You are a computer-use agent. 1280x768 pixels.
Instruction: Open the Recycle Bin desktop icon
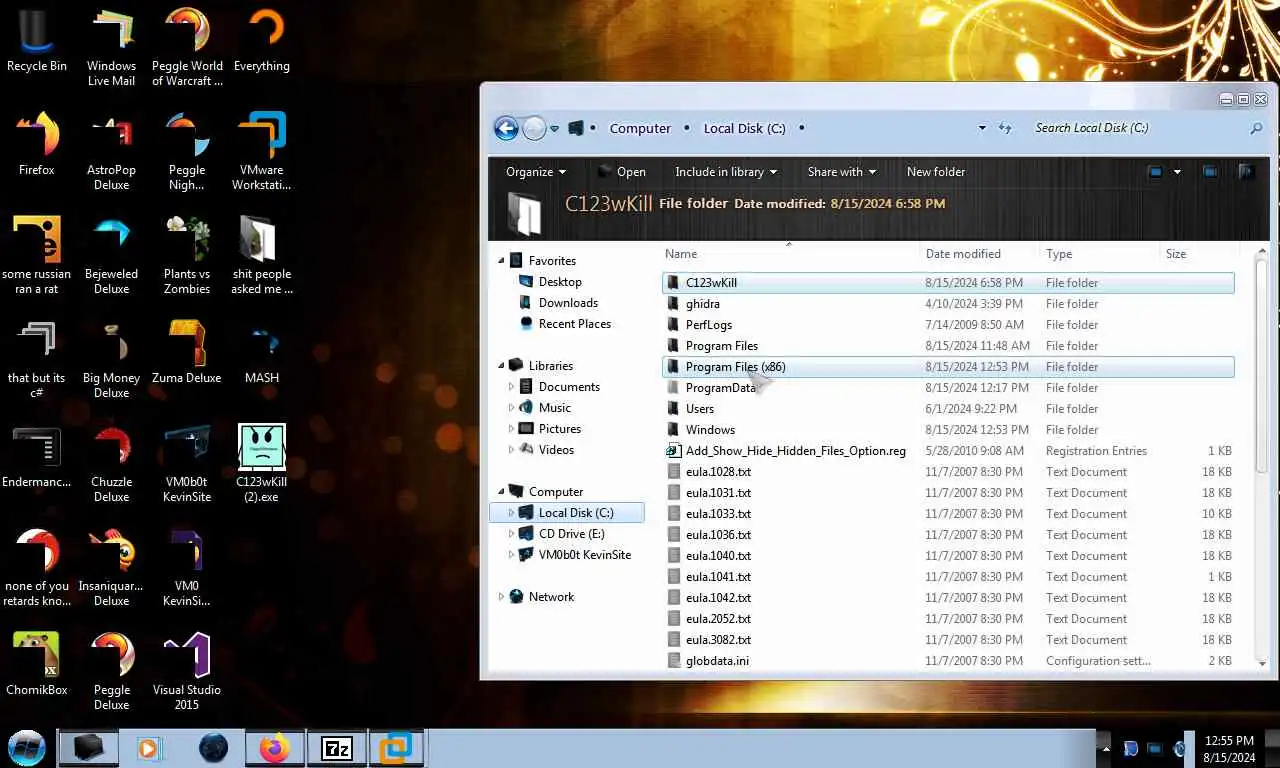click(x=37, y=41)
